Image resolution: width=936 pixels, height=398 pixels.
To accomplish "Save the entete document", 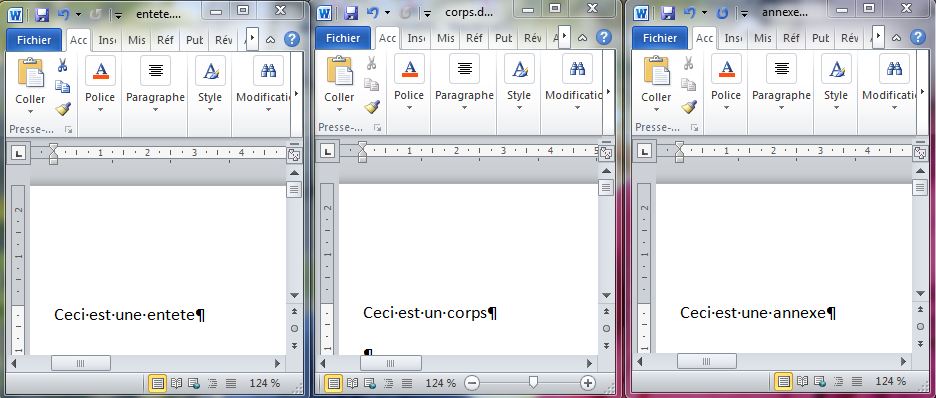I will coord(41,14).
